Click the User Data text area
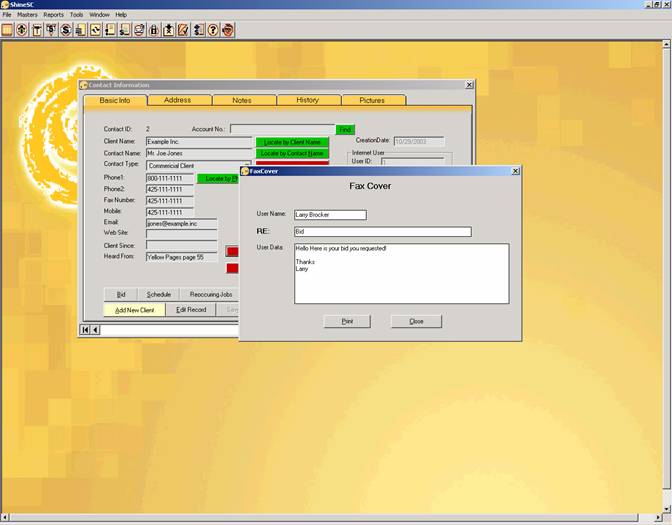This screenshot has height=525, width=672. tap(402, 273)
